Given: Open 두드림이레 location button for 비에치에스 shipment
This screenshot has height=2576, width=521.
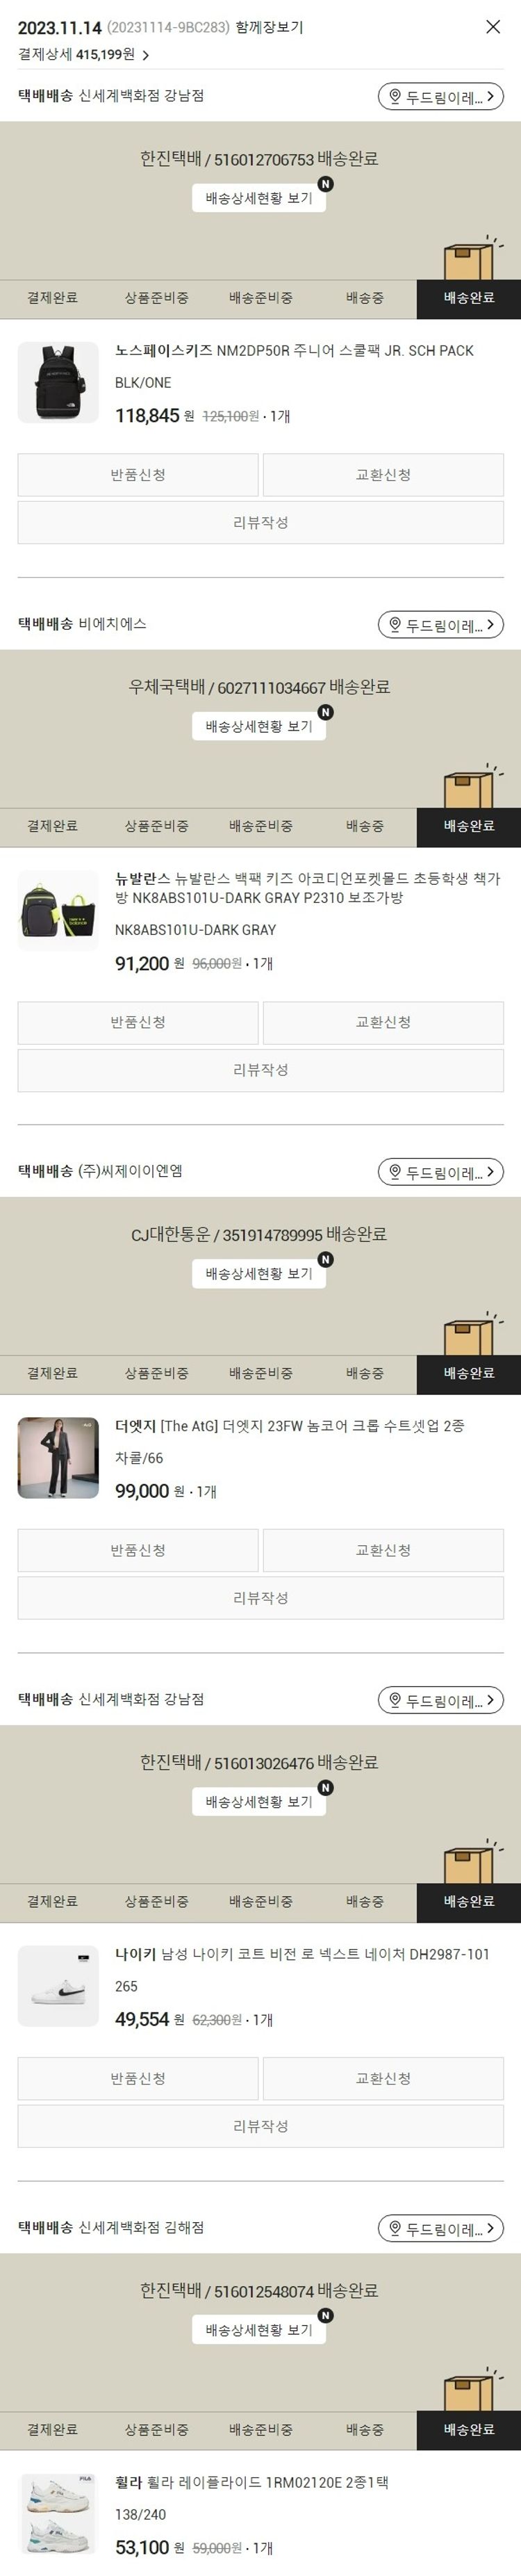Looking at the screenshot, I should pos(440,625).
